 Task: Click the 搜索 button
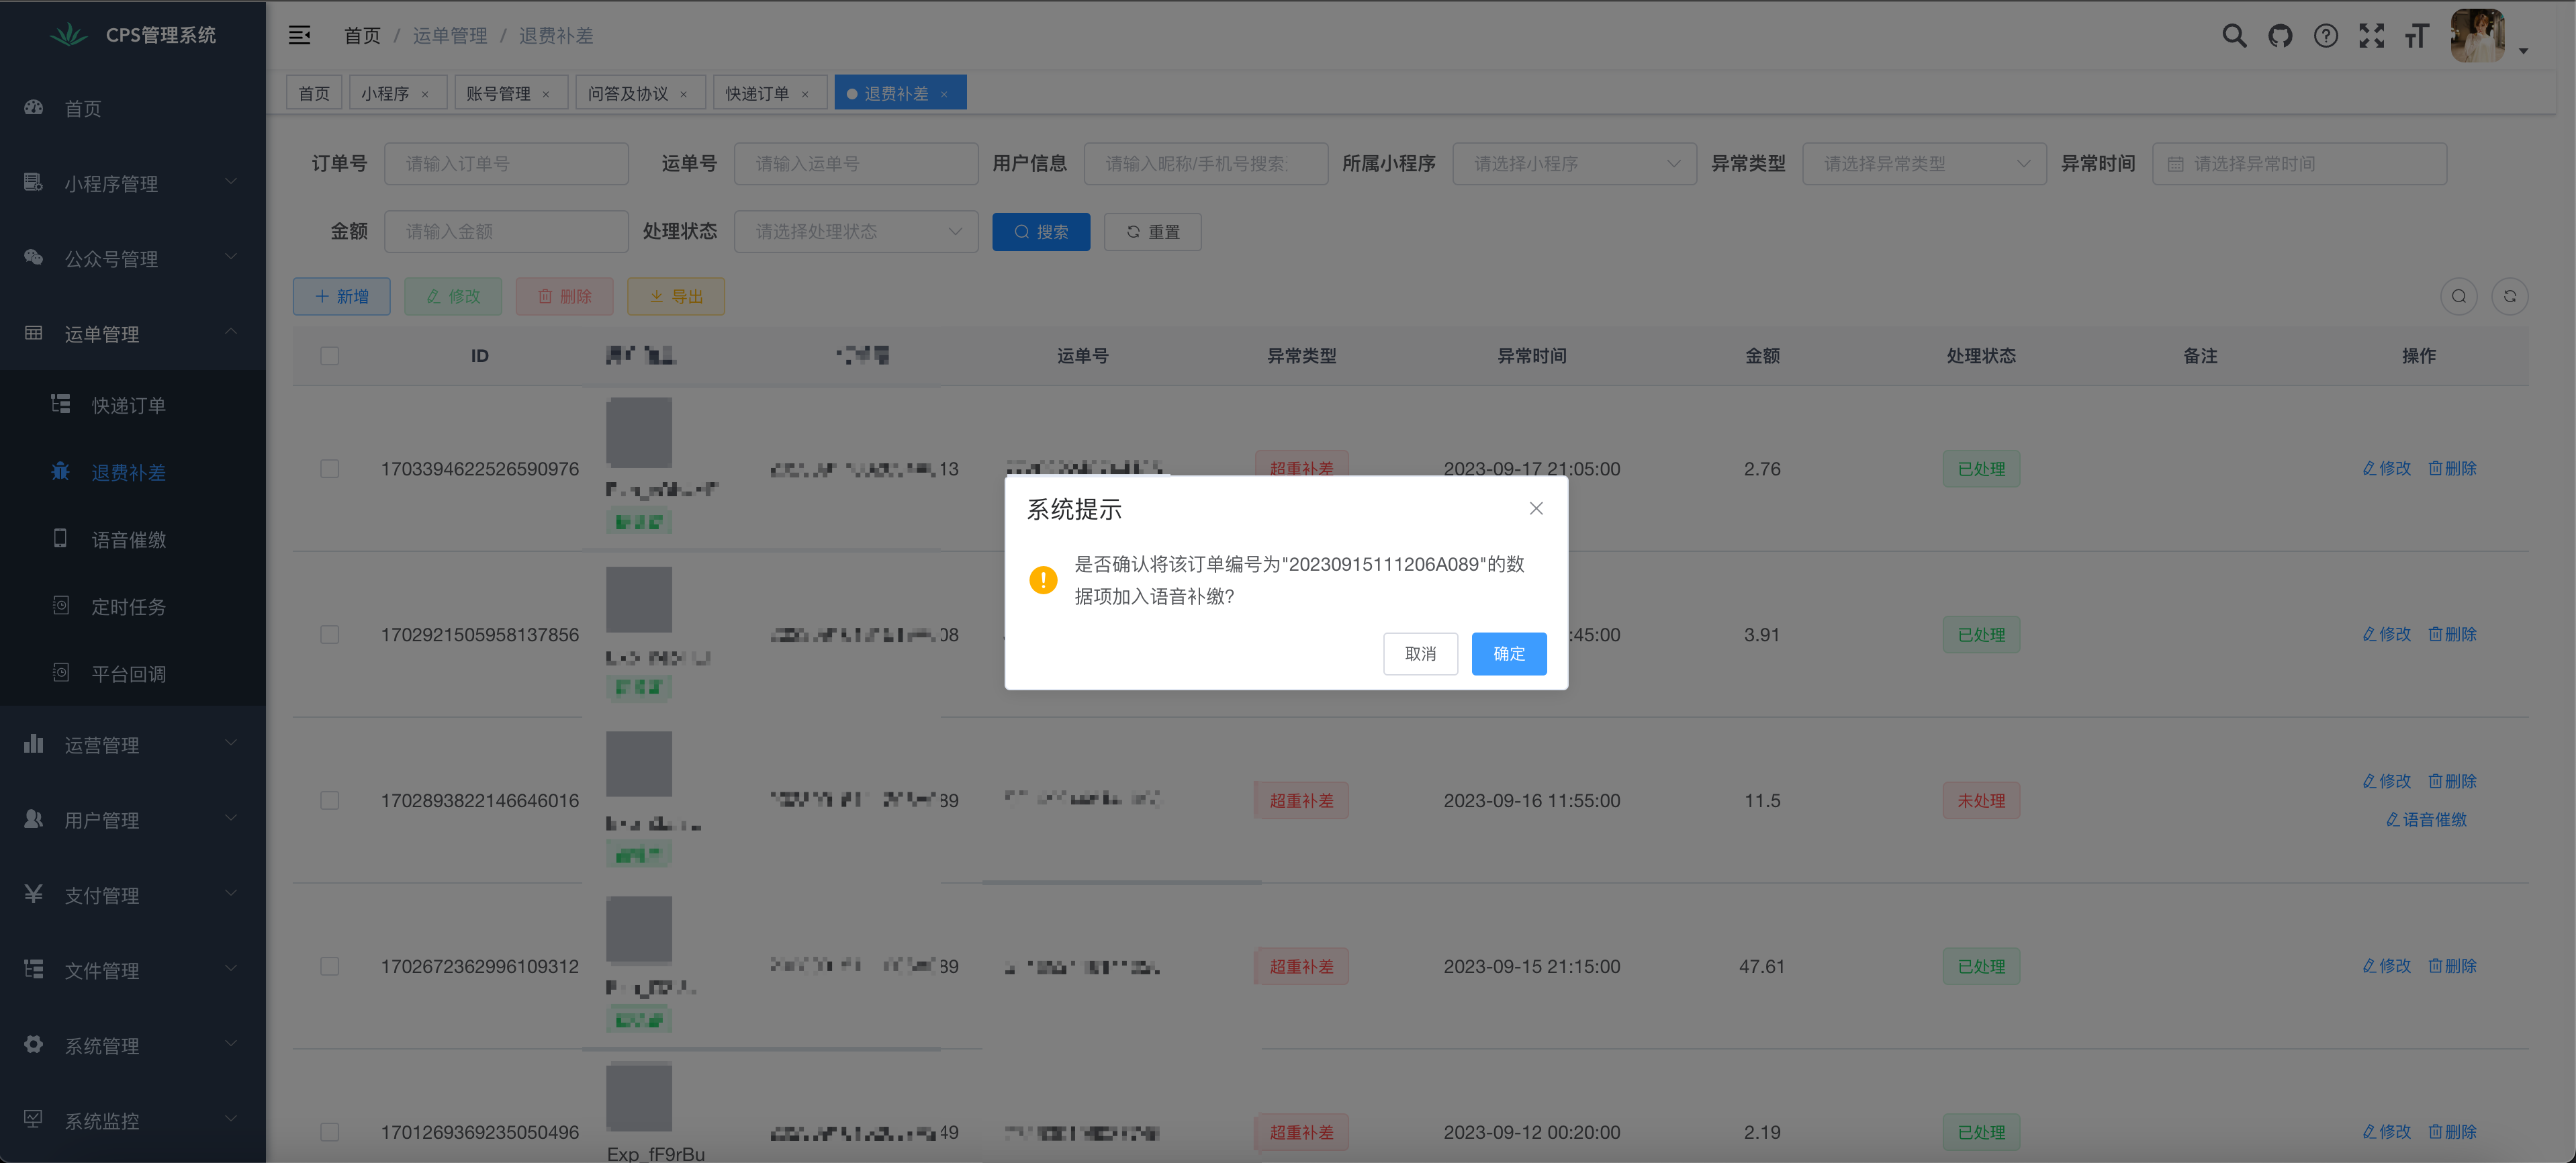click(x=1041, y=232)
